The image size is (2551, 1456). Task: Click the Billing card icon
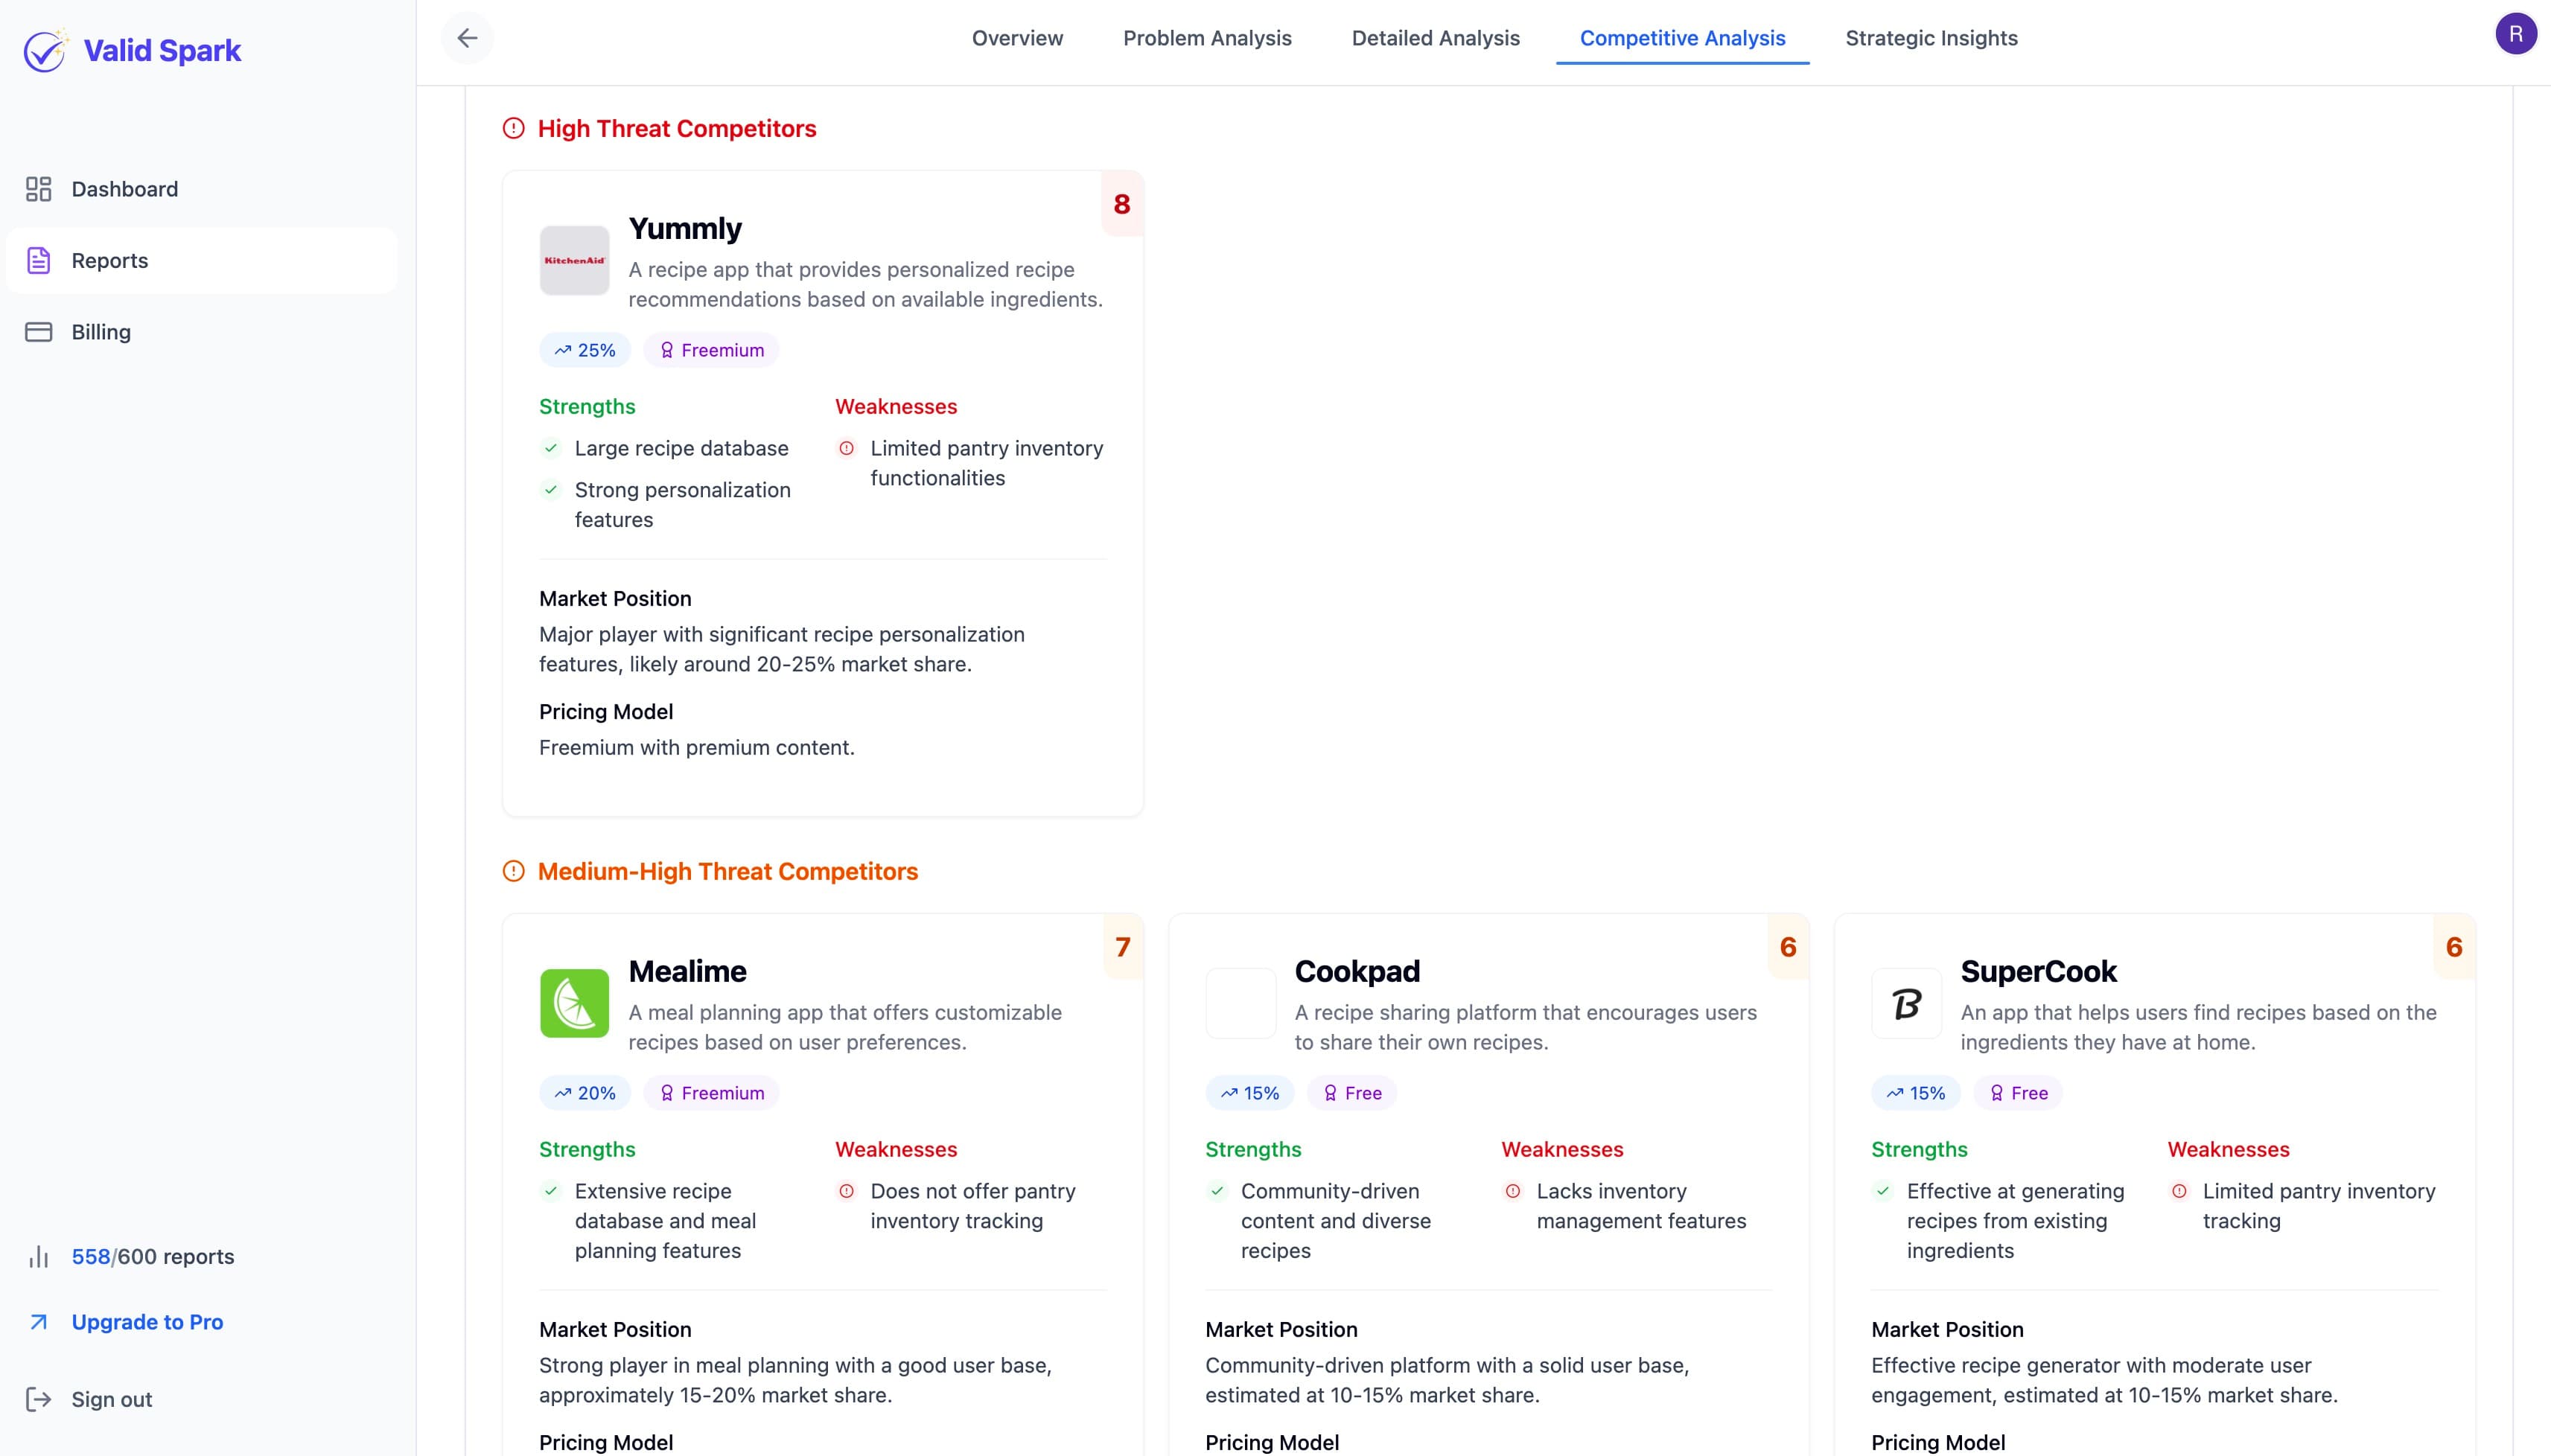pos(38,331)
